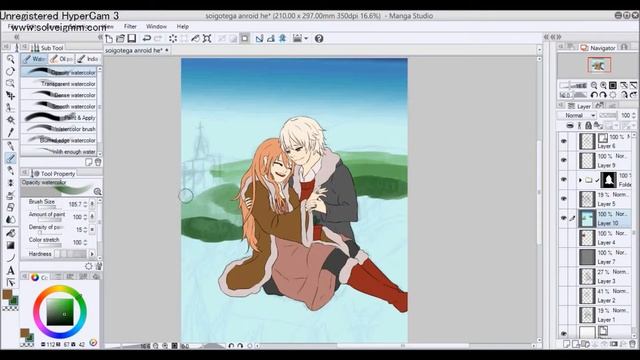The width and height of the screenshot is (640, 360).
Task: Open the Normal blending mode dropdown
Action: tap(577, 116)
